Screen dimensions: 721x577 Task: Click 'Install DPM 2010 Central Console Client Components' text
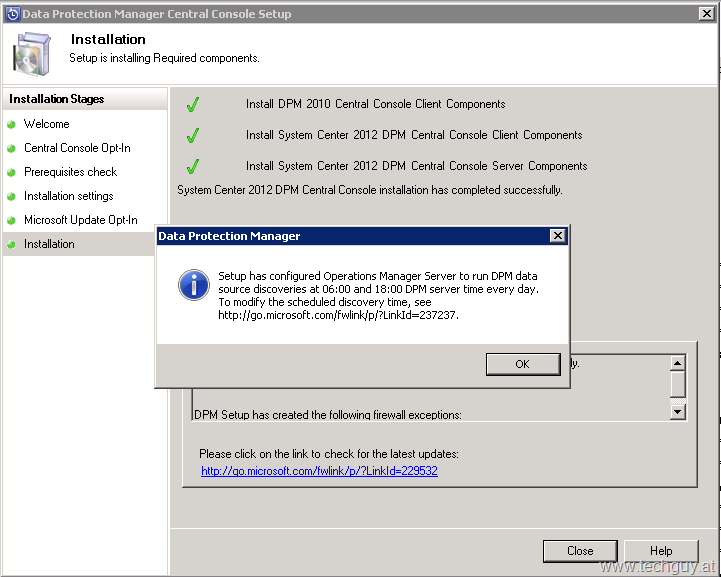[x=375, y=104]
